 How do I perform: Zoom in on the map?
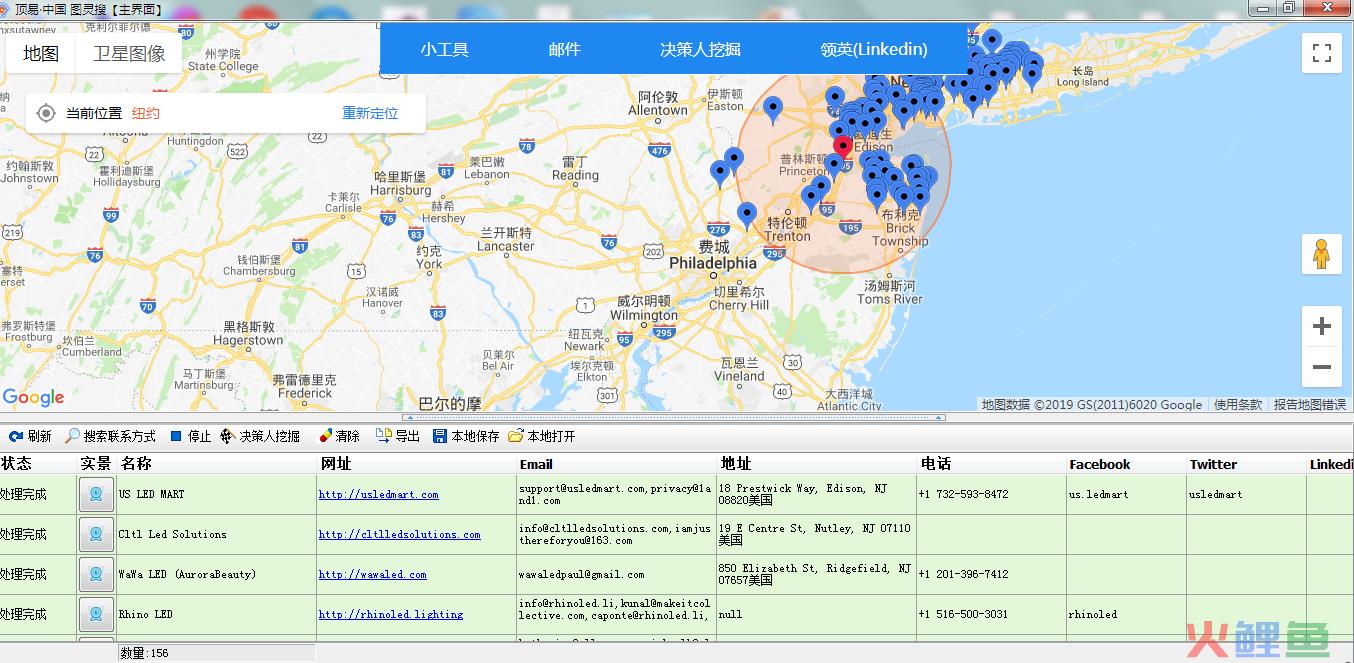[x=1321, y=326]
